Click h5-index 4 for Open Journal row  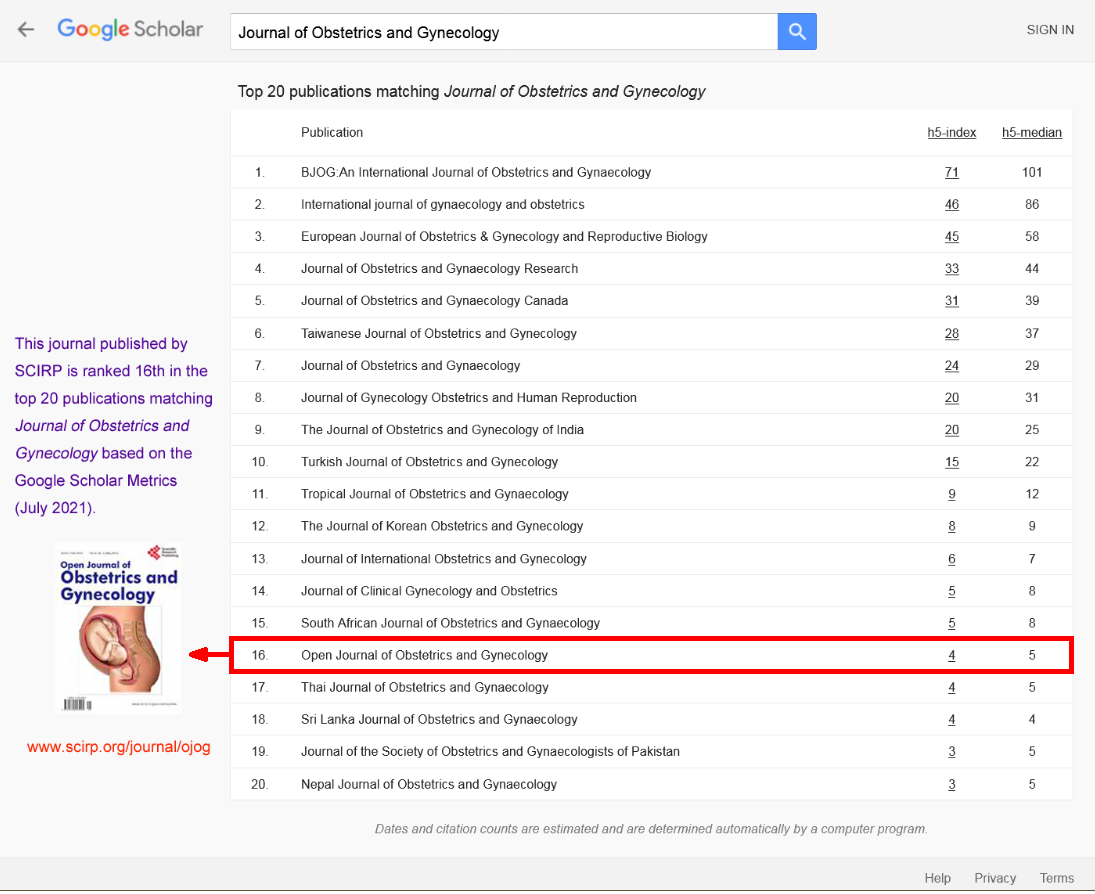[952, 656]
